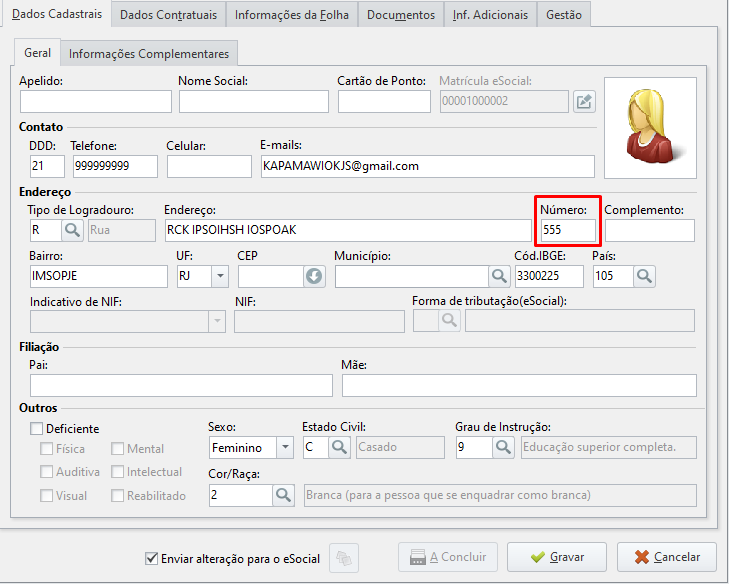Open the Tipo de Logradouro search magnifier

pos(73,230)
